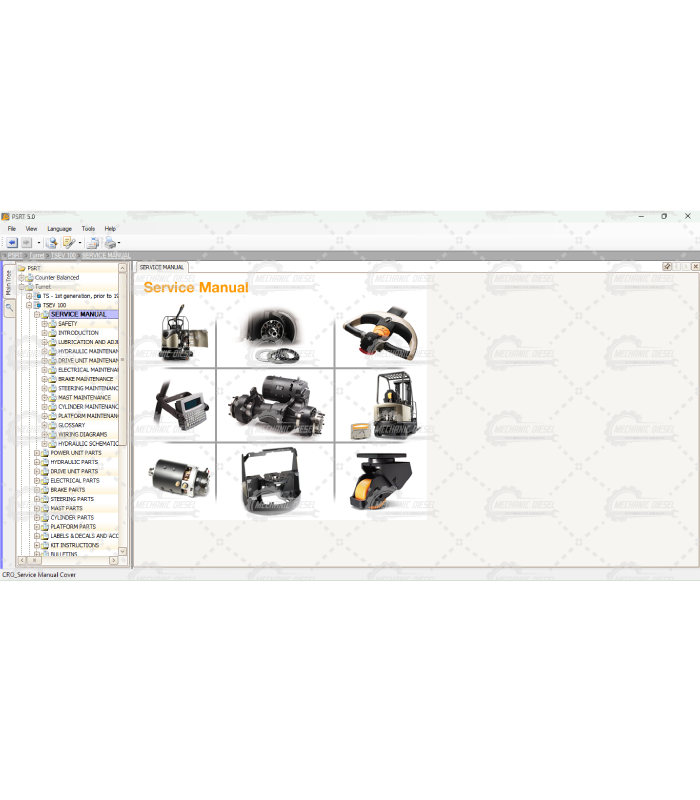Expand the SAFETY tree node
Viewport: 700px width, 800px height.
(x=43, y=324)
